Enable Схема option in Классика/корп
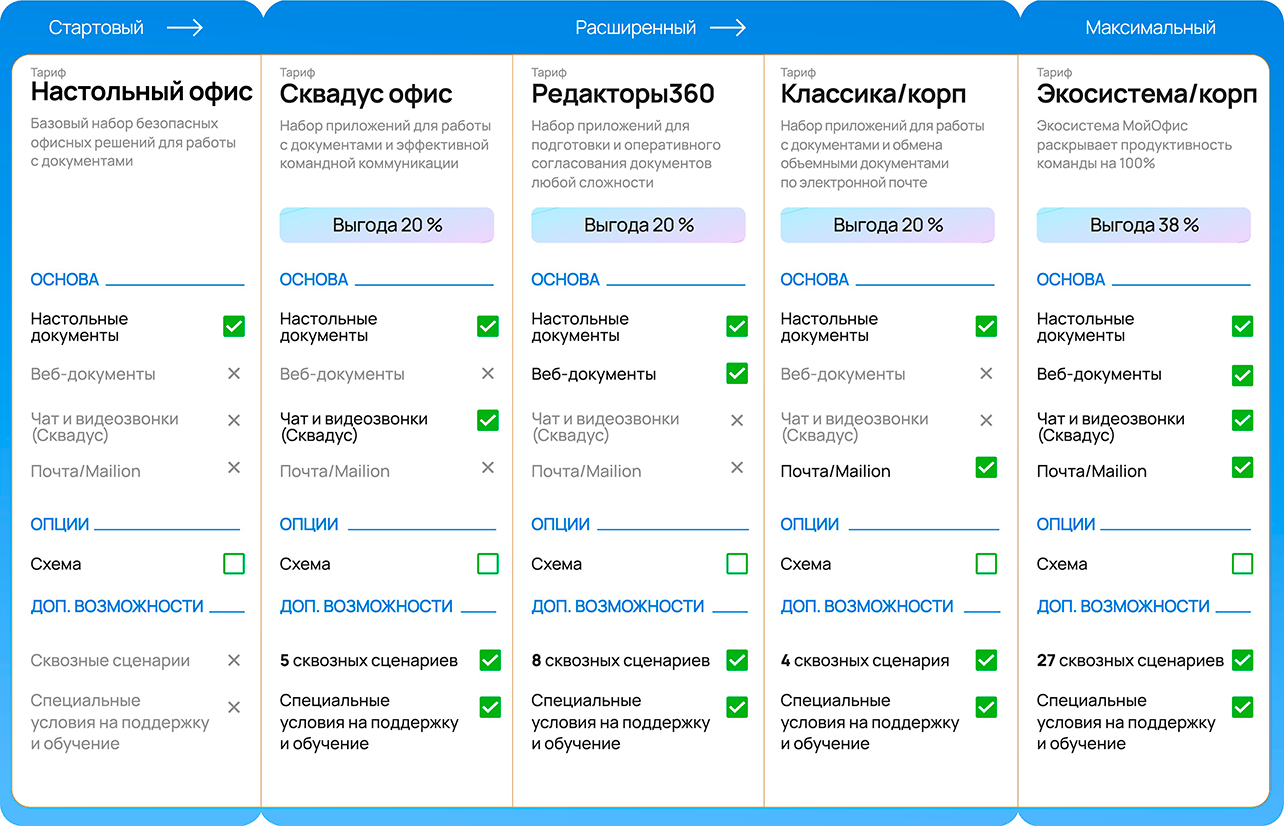 [x=986, y=564]
